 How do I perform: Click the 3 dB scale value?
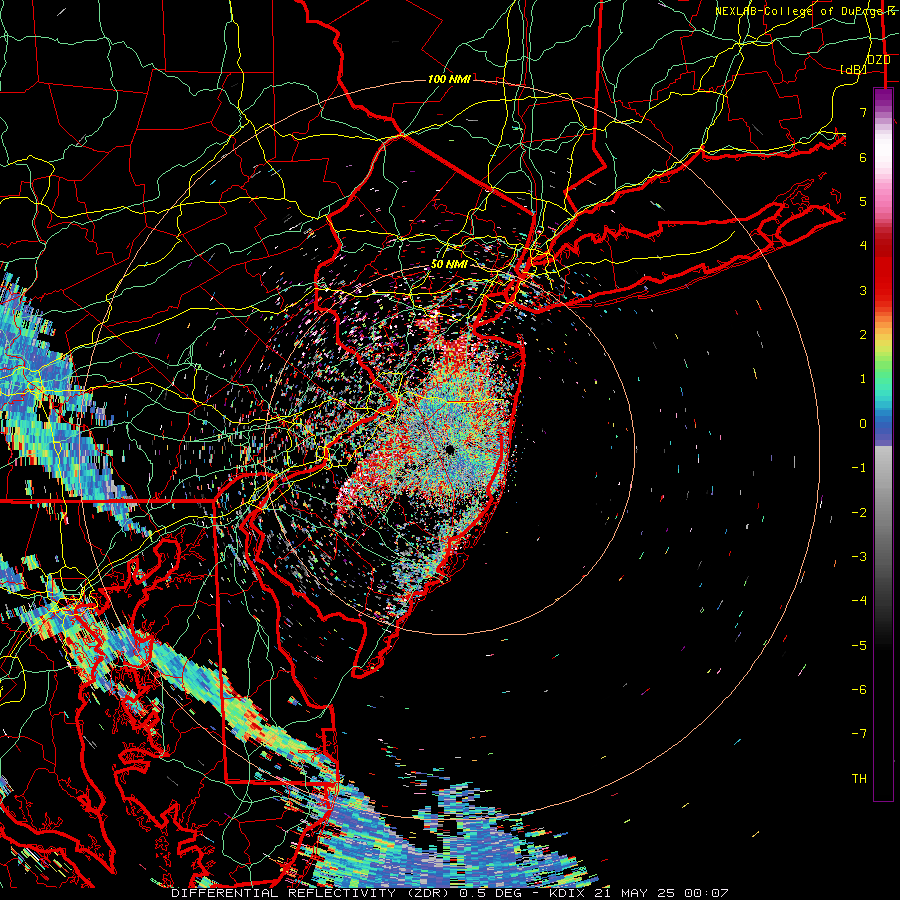(863, 290)
